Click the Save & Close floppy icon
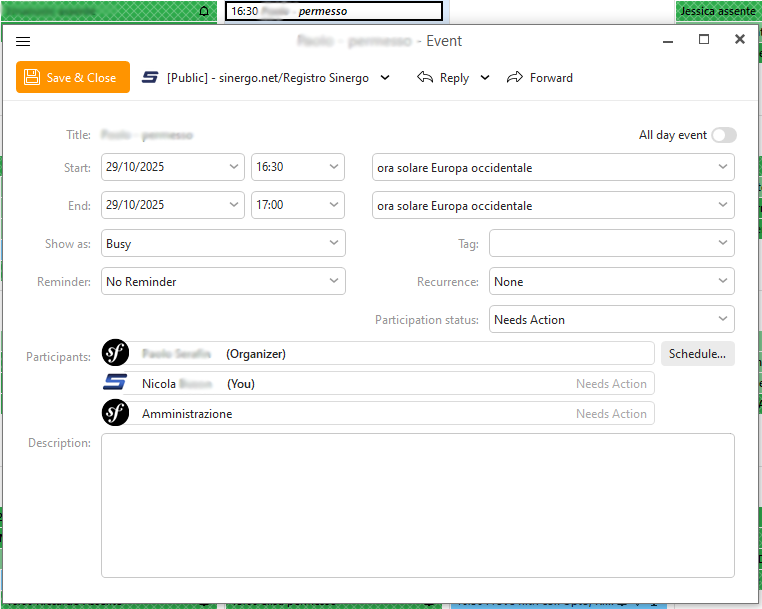The height and width of the screenshot is (609, 762). (x=32, y=78)
